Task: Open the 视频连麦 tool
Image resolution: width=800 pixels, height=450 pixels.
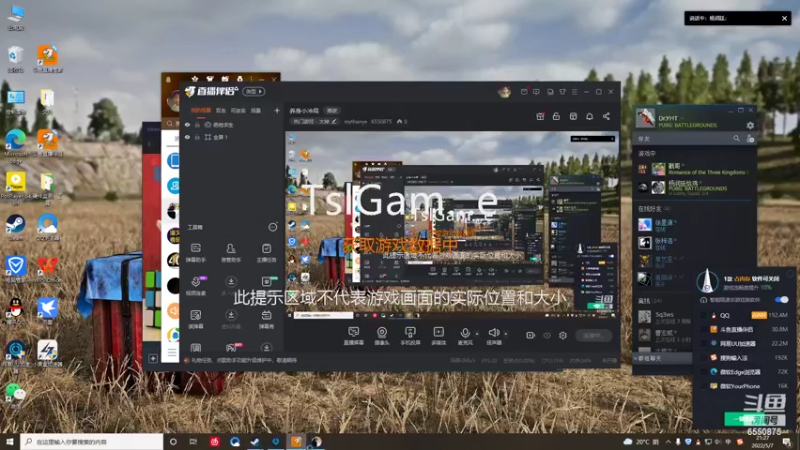Action: coord(195,286)
